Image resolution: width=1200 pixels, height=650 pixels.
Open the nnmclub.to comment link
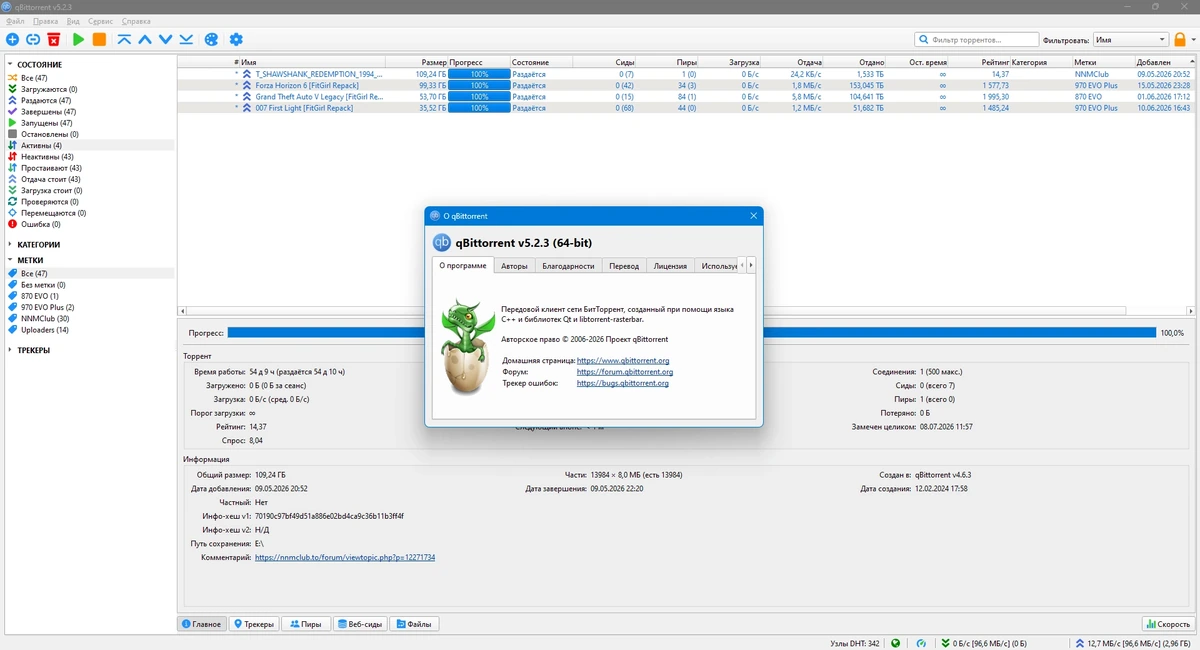tap(345, 557)
